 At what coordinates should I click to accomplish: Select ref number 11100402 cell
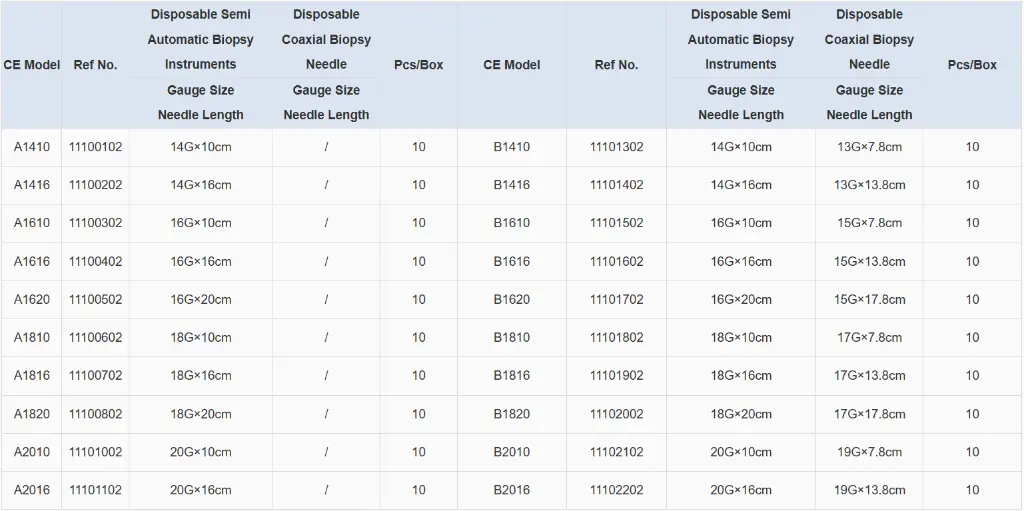click(x=95, y=261)
